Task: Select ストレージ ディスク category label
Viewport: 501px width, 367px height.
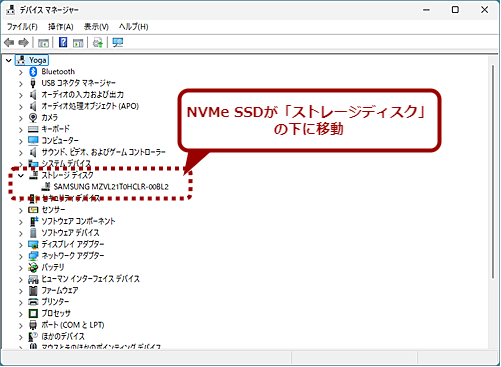Action: [x=67, y=175]
